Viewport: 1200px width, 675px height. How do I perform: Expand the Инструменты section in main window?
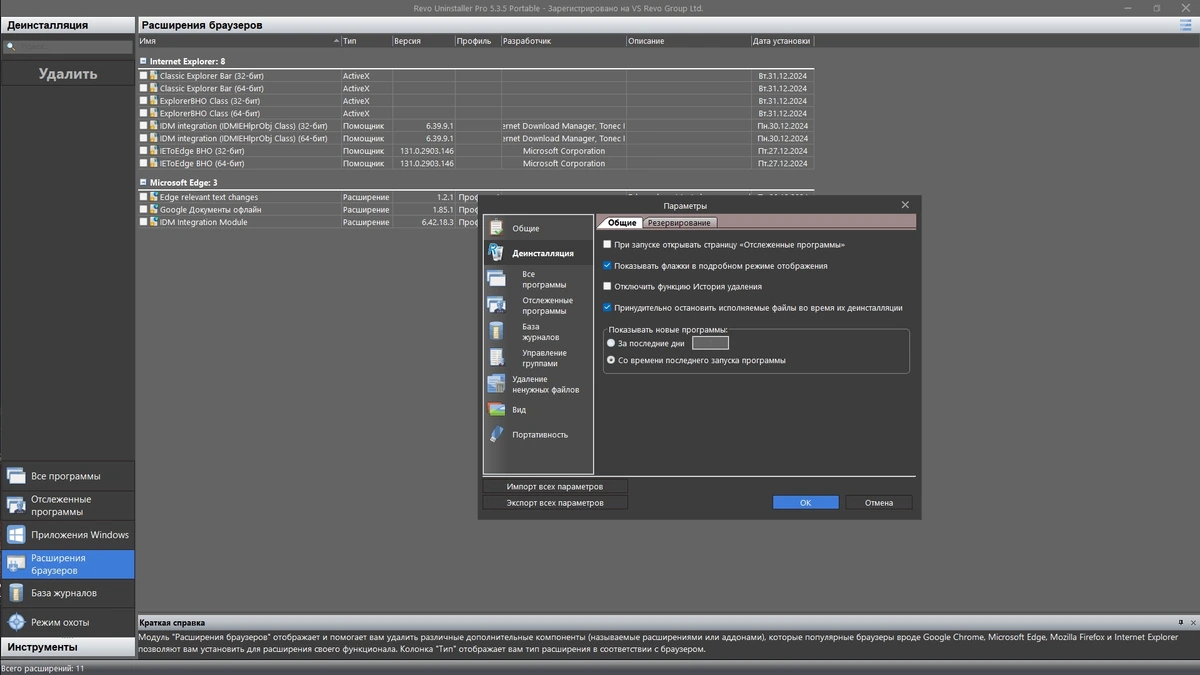[x=67, y=647]
